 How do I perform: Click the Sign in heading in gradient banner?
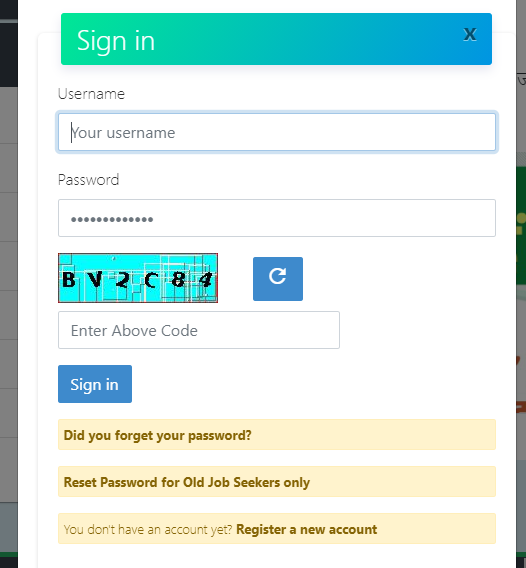[x=116, y=41]
